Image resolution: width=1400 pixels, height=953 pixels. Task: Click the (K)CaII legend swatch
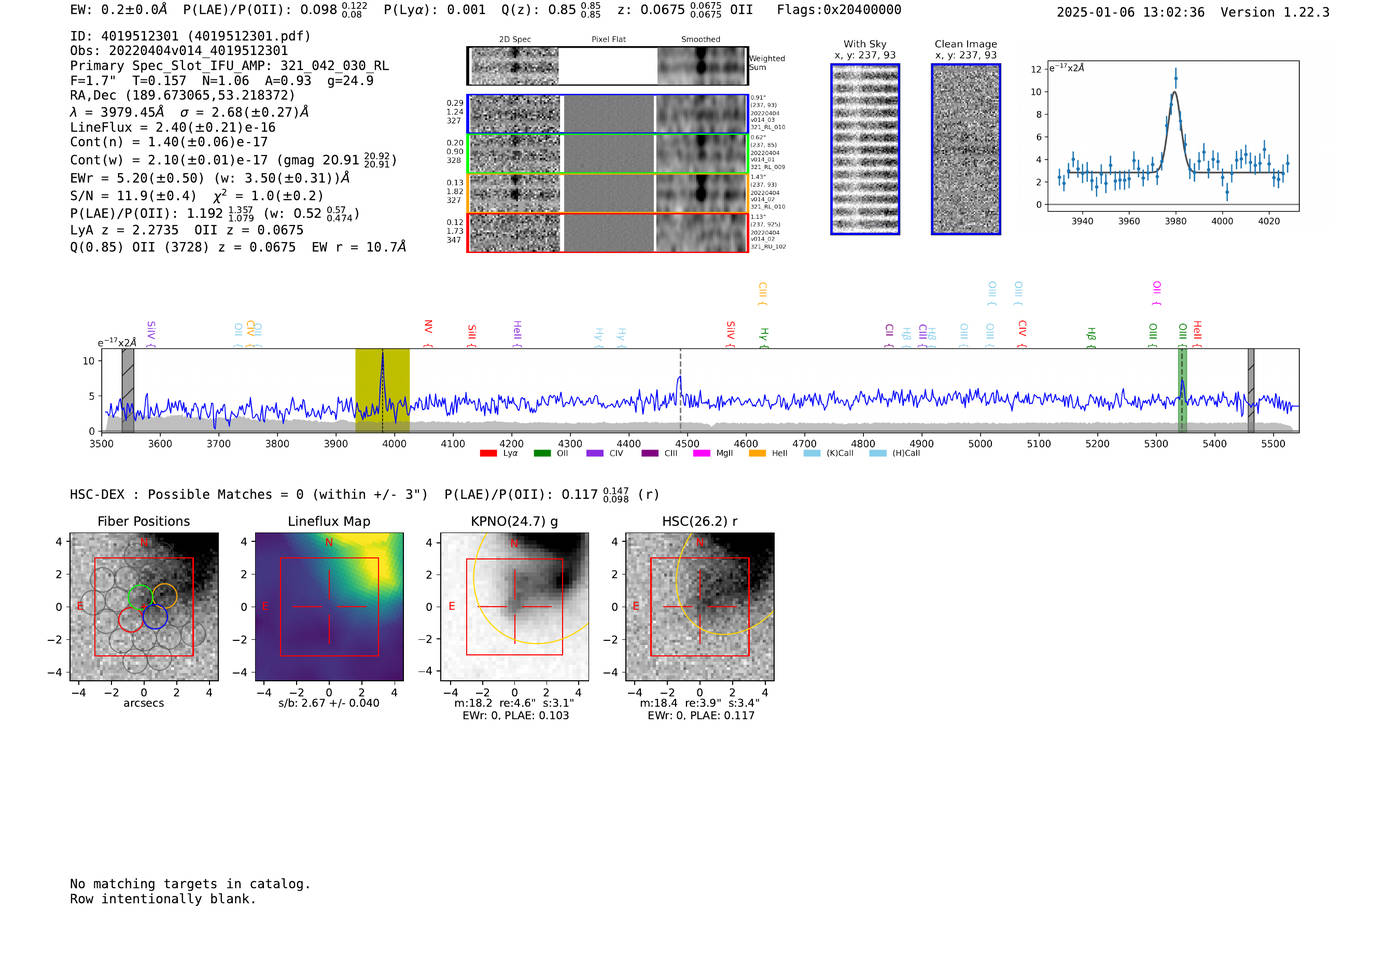[x=812, y=453]
